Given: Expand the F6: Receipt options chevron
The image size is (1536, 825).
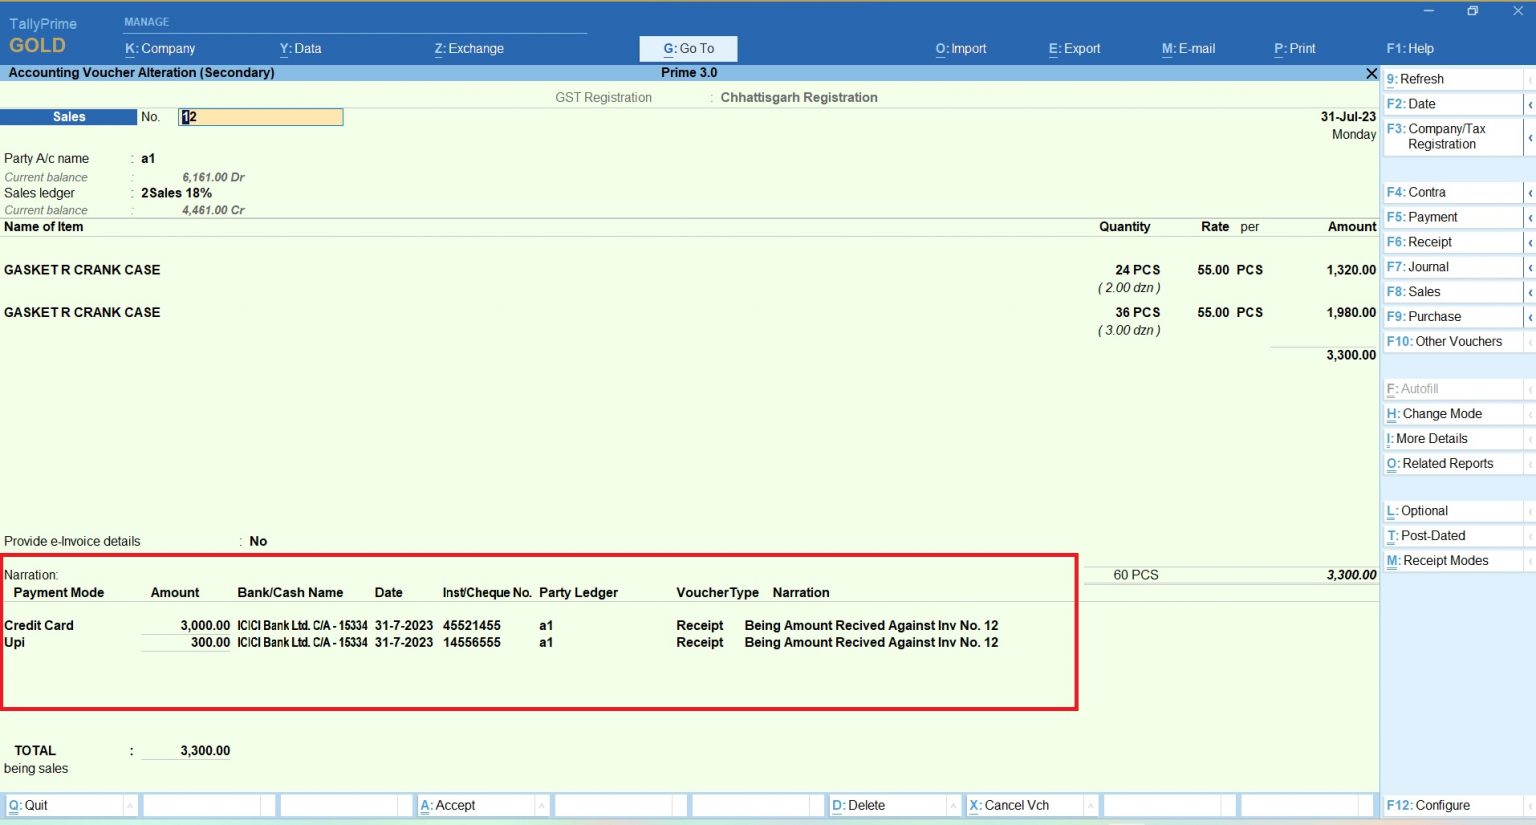Looking at the screenshot, I should (x=1531, y=241).
